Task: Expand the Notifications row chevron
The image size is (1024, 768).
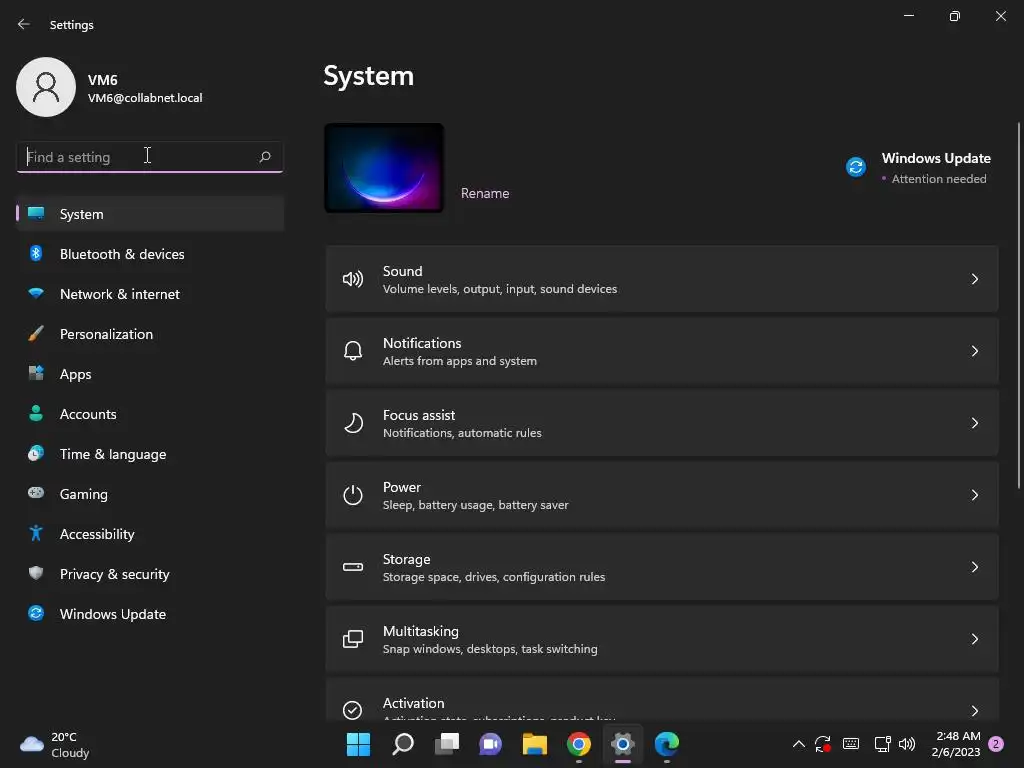Action: pos(974,351)
